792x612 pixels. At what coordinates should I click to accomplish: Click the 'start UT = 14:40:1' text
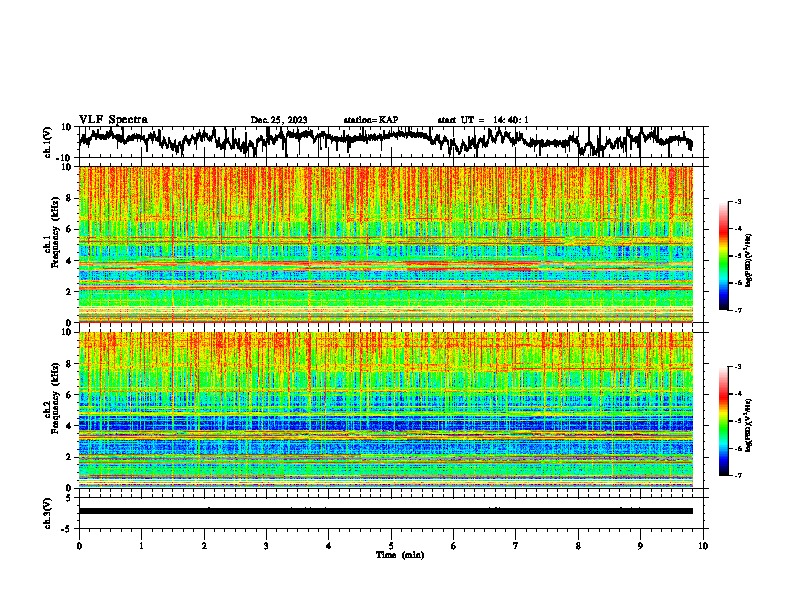(483, 120)
